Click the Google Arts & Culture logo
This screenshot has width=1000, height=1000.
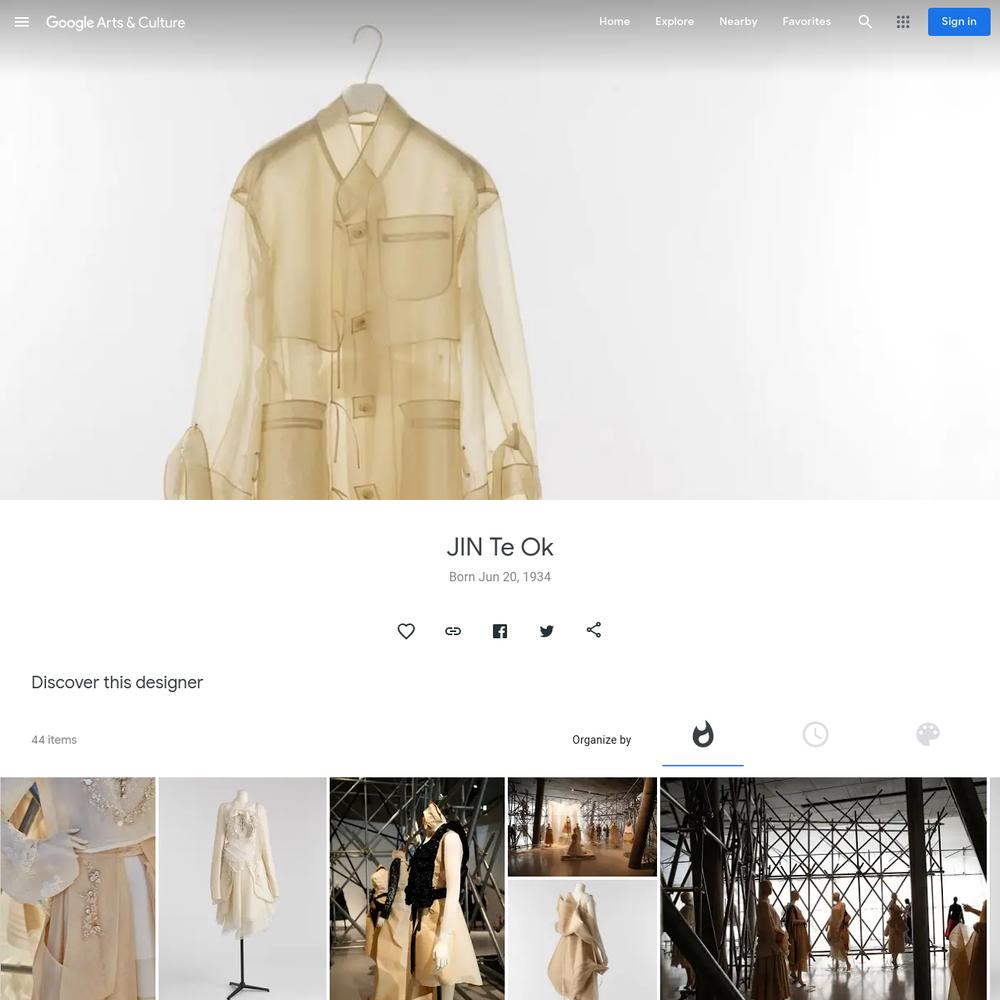click(115, 22)
